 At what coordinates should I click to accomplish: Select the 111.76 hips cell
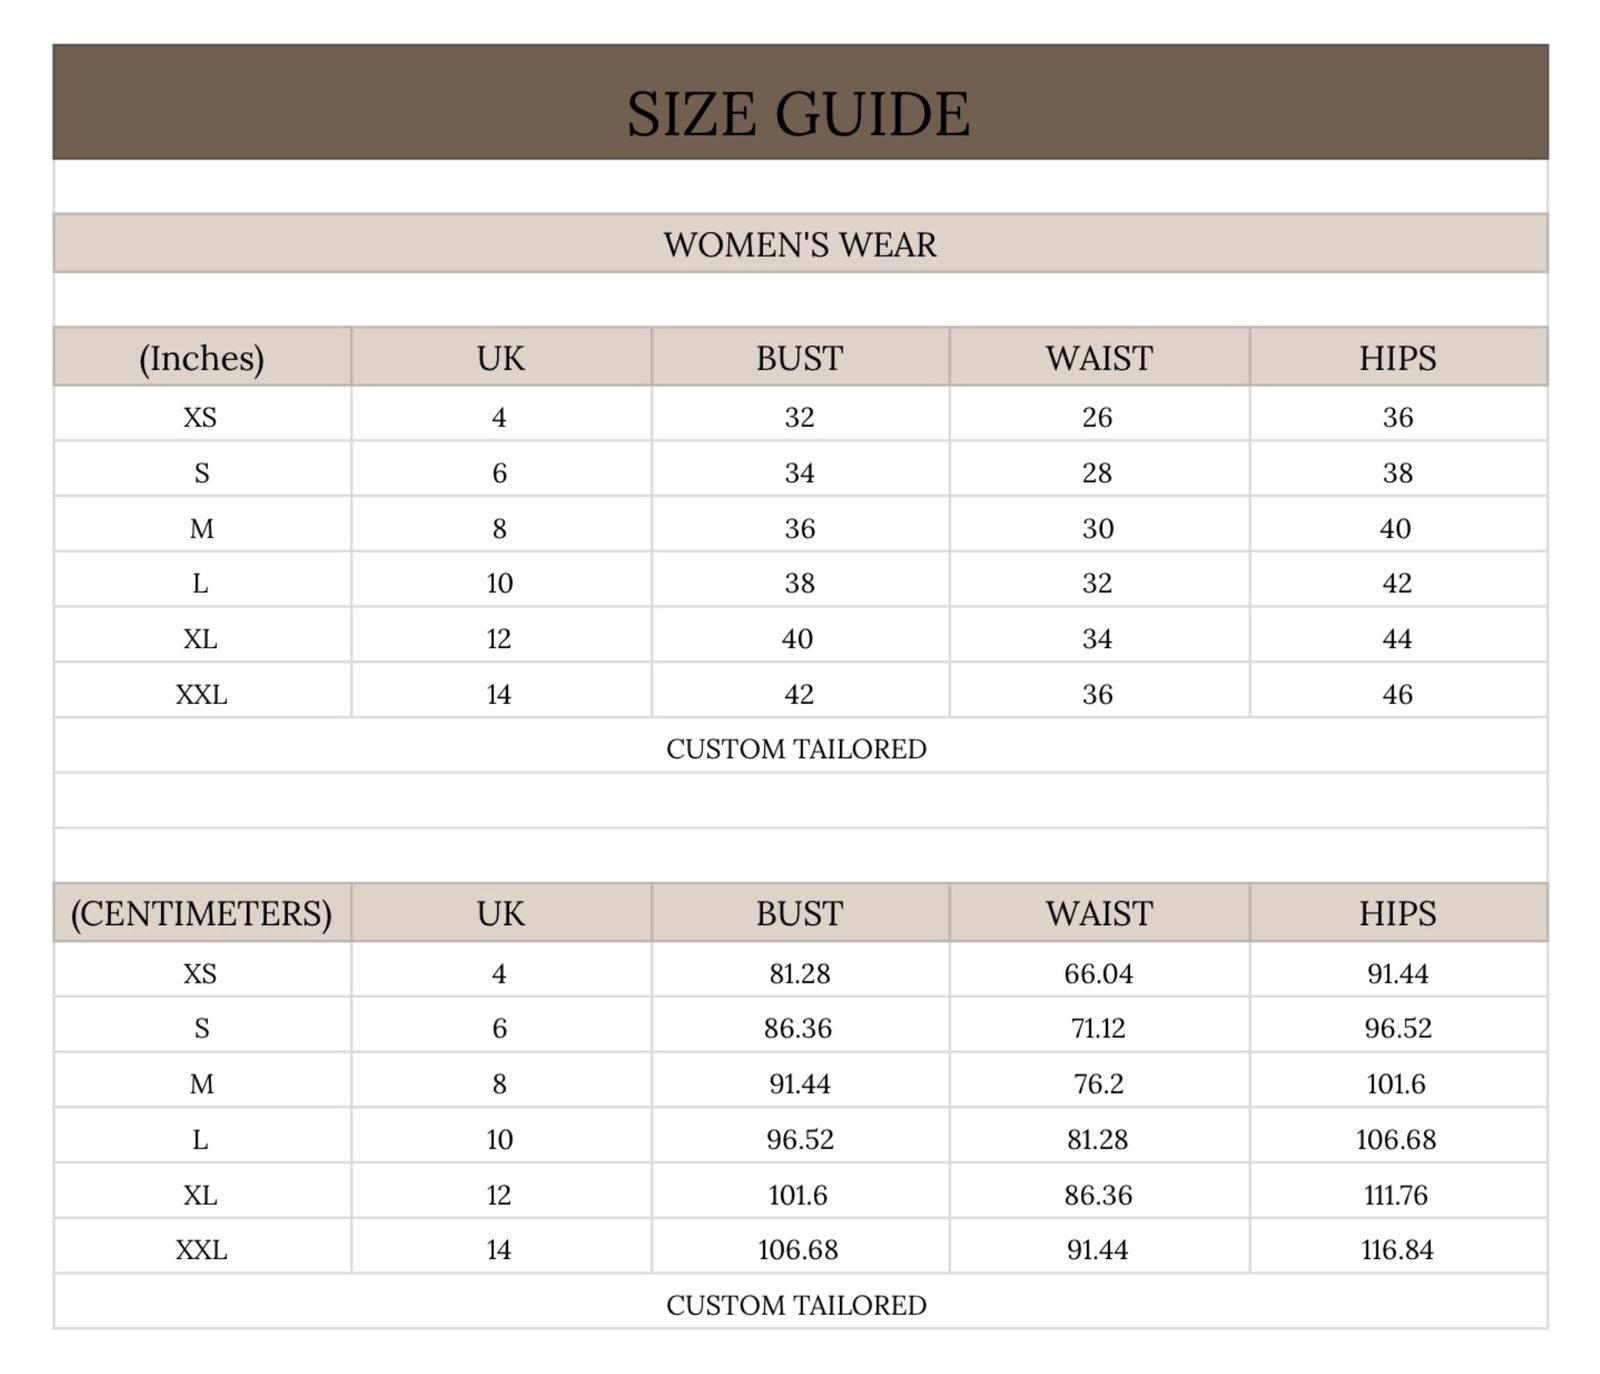(x=1396, y=1195)
